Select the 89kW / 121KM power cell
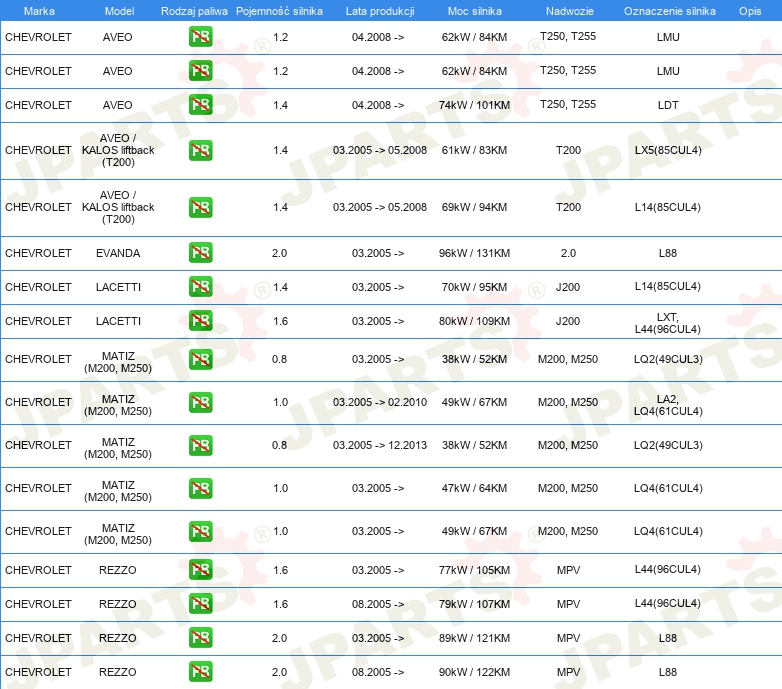Viewport: 782px width, 689px height. [x=474, y=638]
